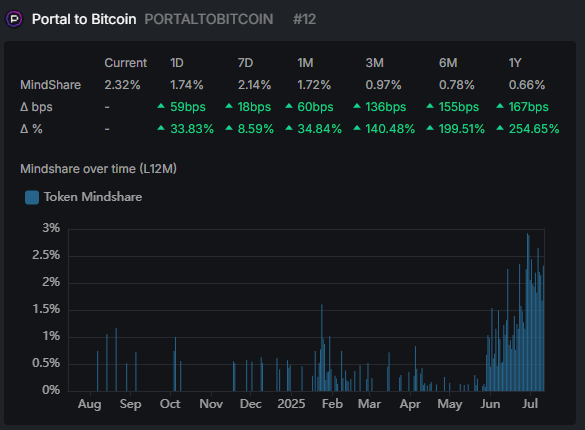Click the 33.83% change value
This screenshot has height=430, width=585.
point(192,129)
